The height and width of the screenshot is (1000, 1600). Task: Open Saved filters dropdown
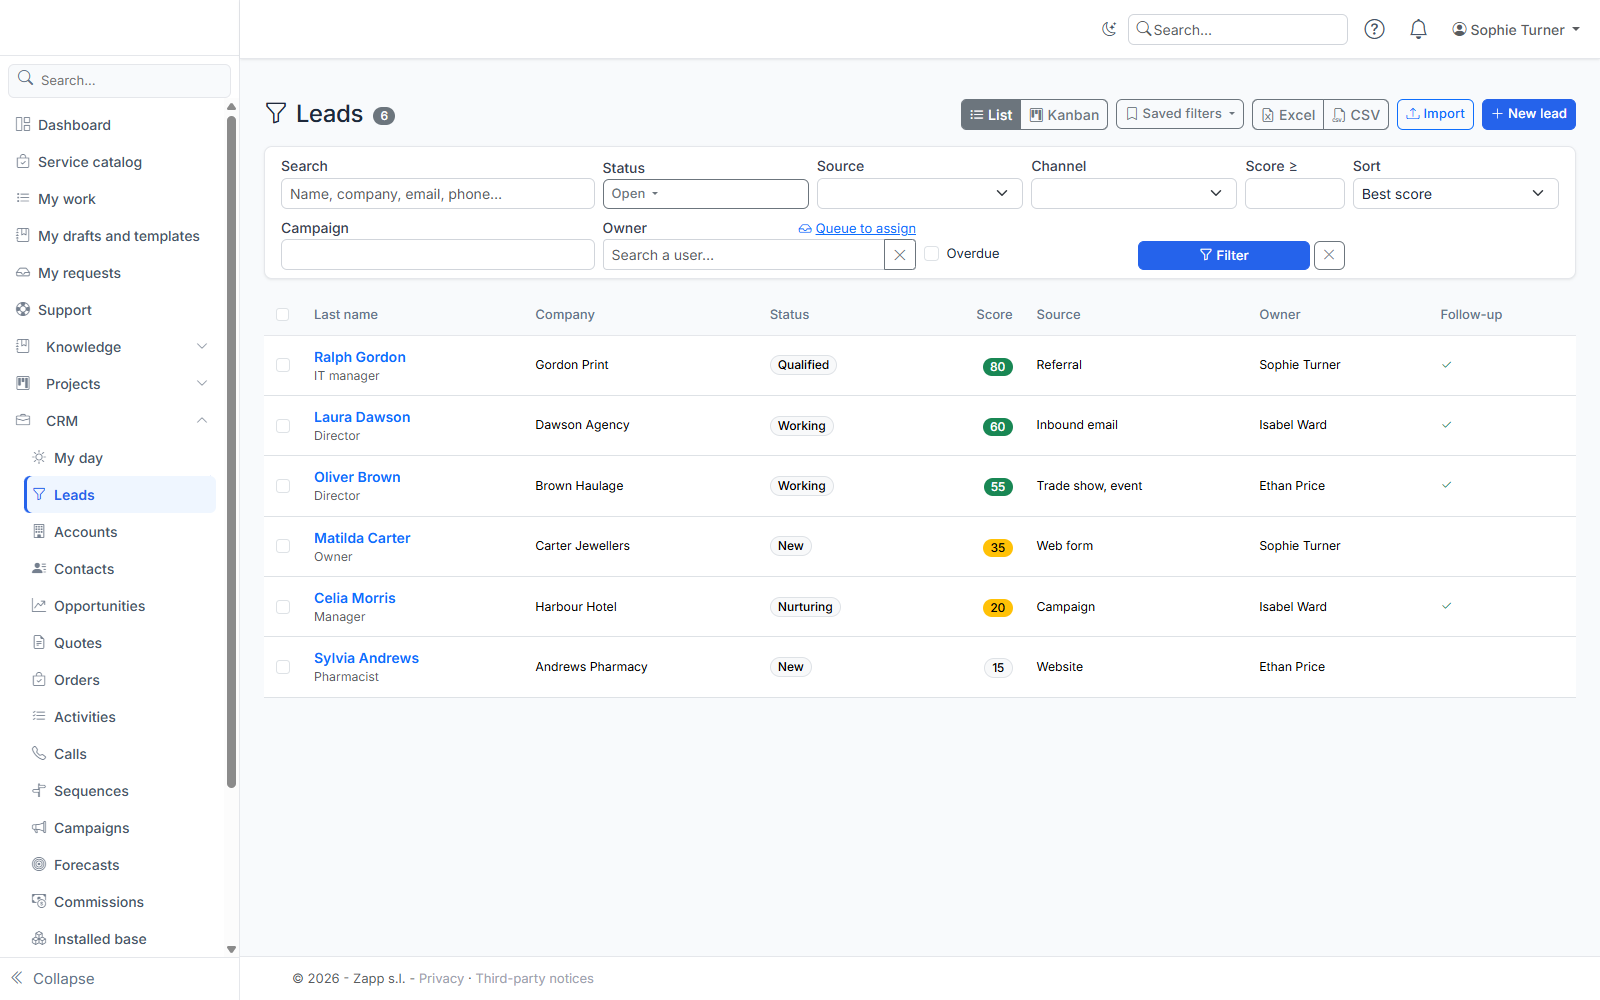pyautogui.click(x=1180, y=114)
